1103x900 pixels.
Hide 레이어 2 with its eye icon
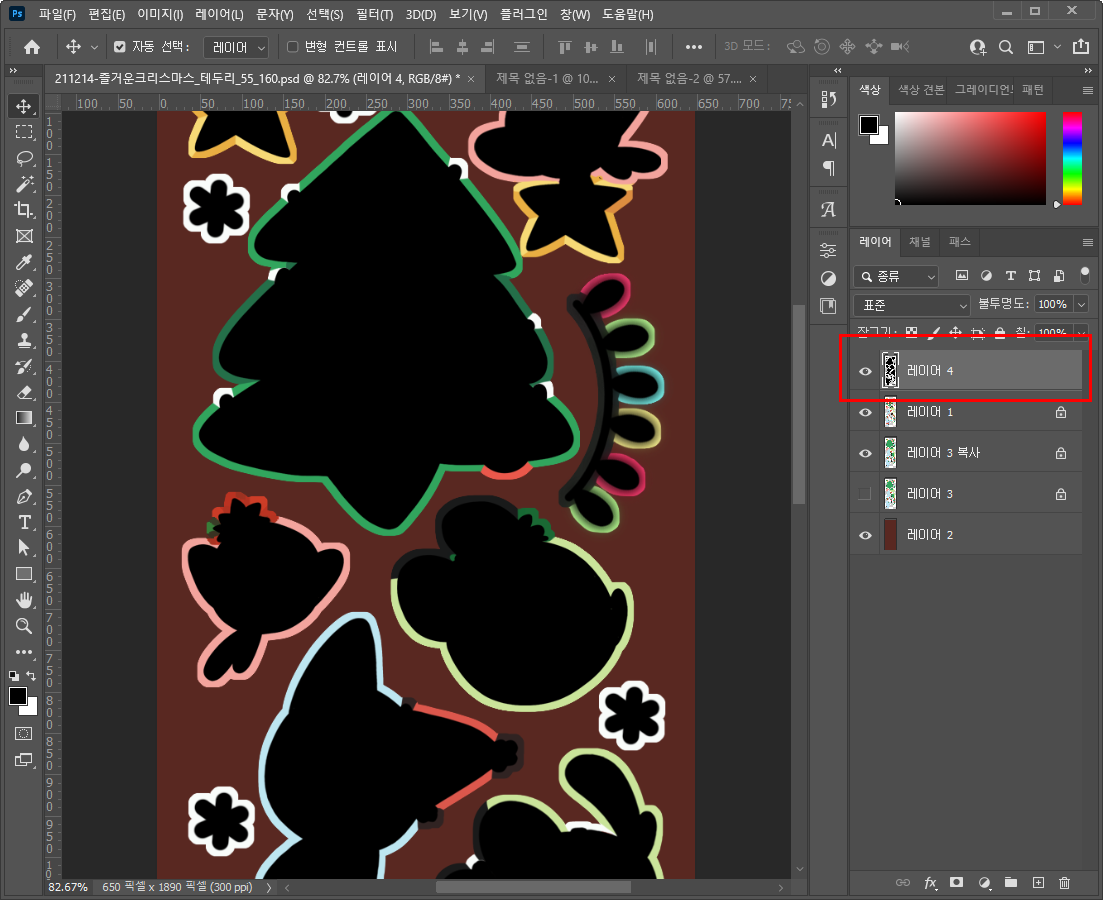pyautogui.click(x=865, y=535)
